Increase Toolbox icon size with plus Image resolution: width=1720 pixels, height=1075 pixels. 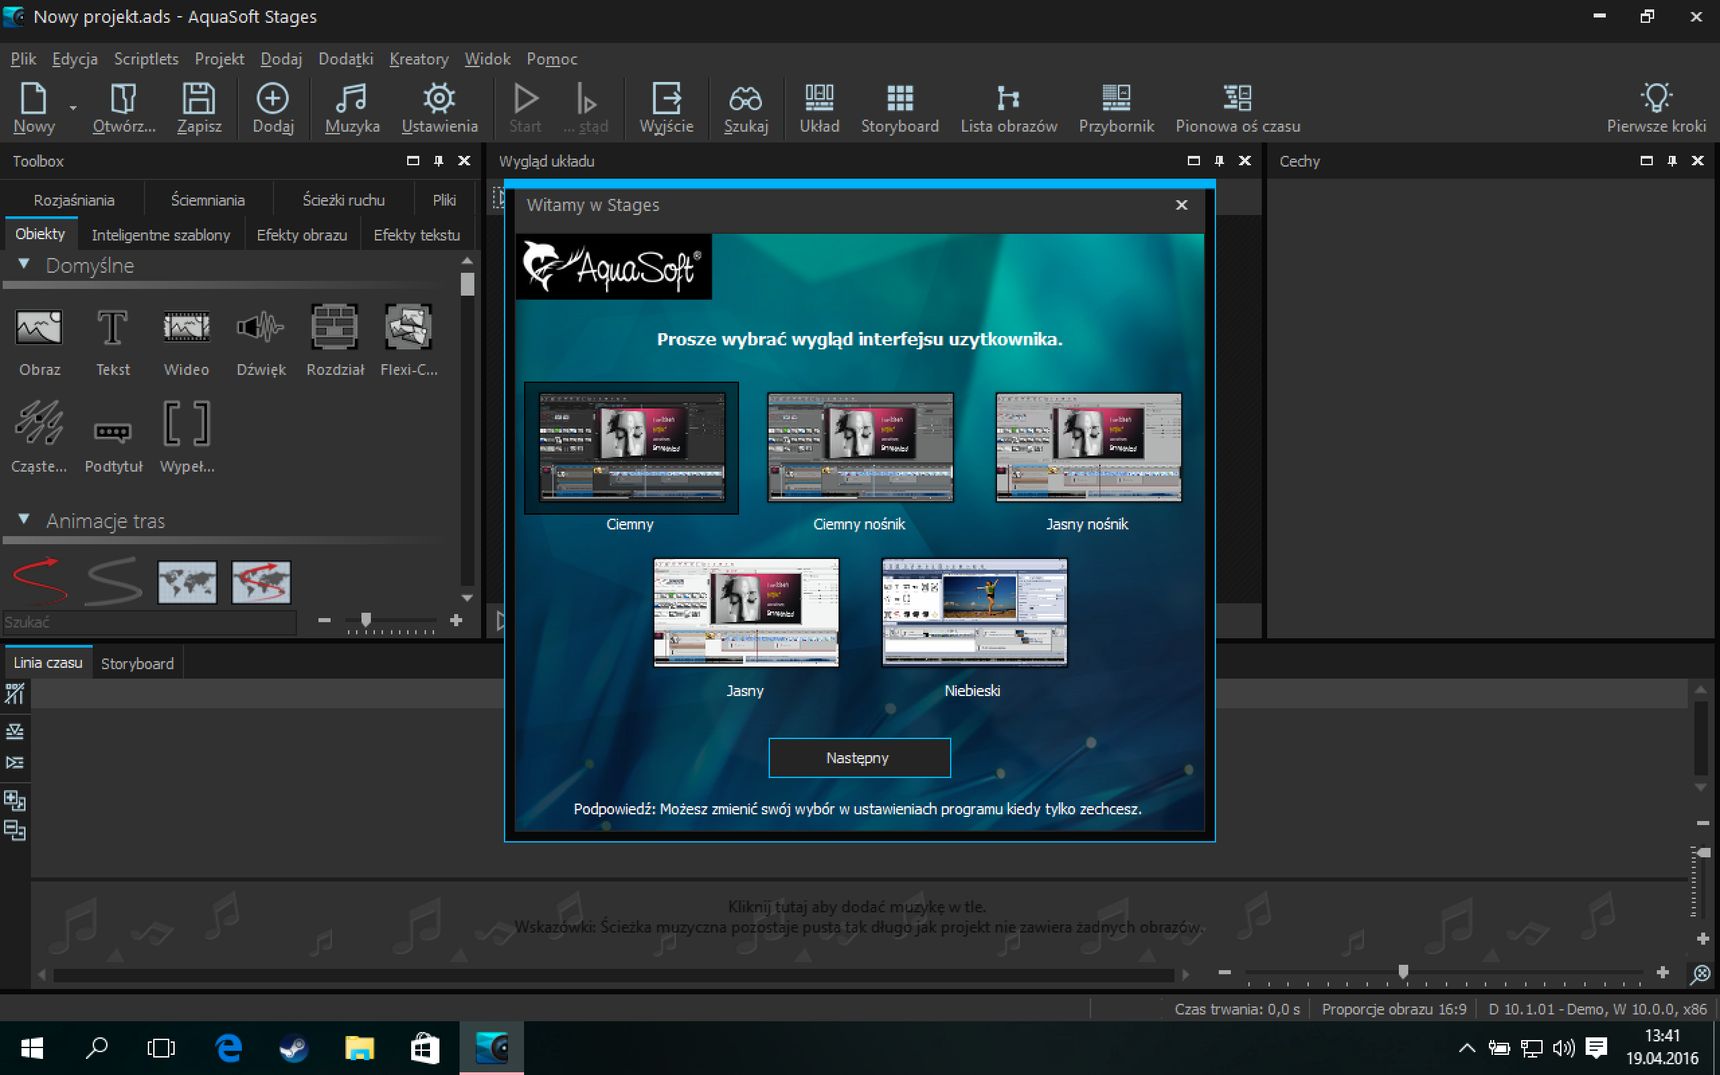click(x=456, y=621)
